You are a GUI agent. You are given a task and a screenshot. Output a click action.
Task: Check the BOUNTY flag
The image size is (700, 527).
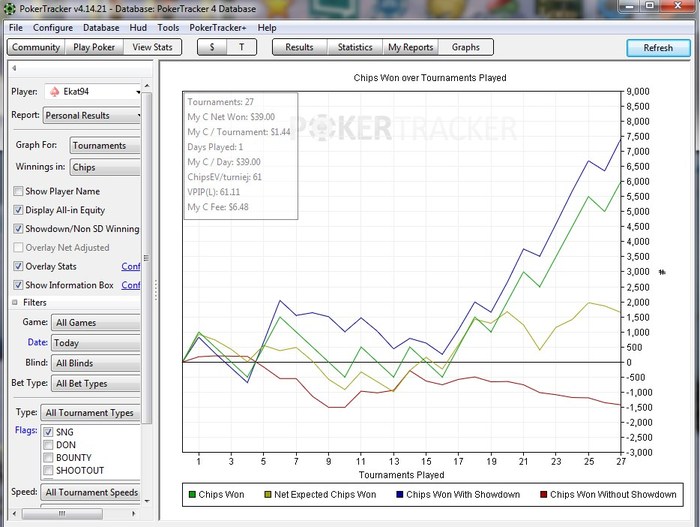48,457
